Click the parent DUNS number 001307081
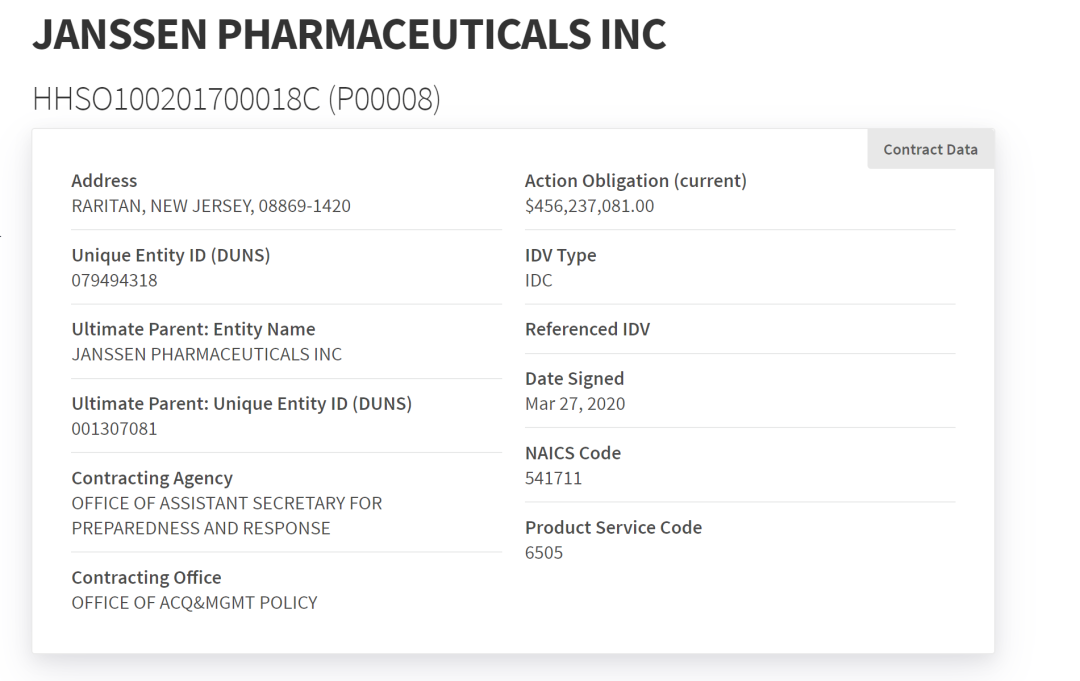The image size is (1080, 681). coord(114,429)
